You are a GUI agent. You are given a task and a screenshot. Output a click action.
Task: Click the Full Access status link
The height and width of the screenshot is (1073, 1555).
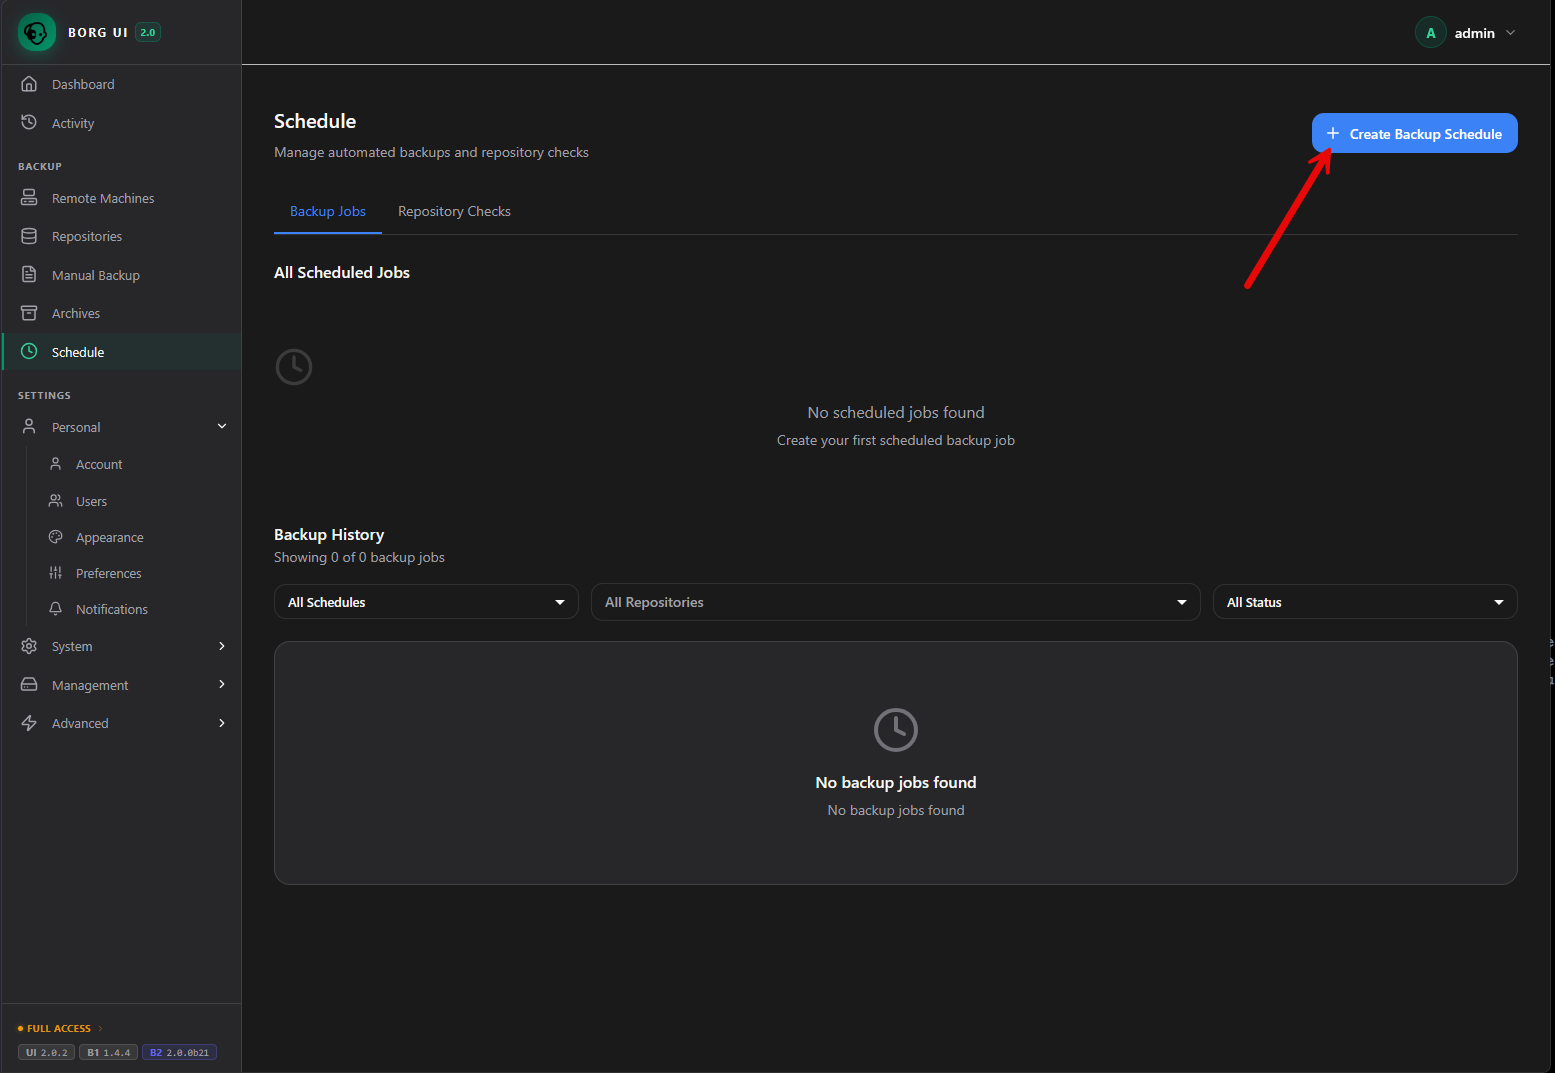59,1028
